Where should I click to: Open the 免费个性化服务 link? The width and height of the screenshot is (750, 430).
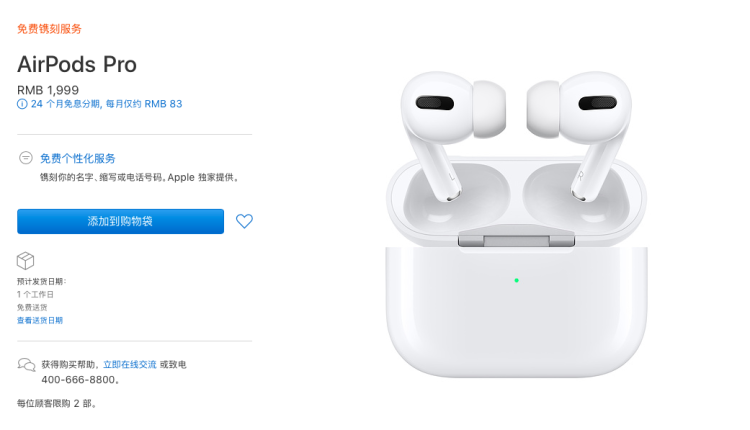[x=77, y=158]
